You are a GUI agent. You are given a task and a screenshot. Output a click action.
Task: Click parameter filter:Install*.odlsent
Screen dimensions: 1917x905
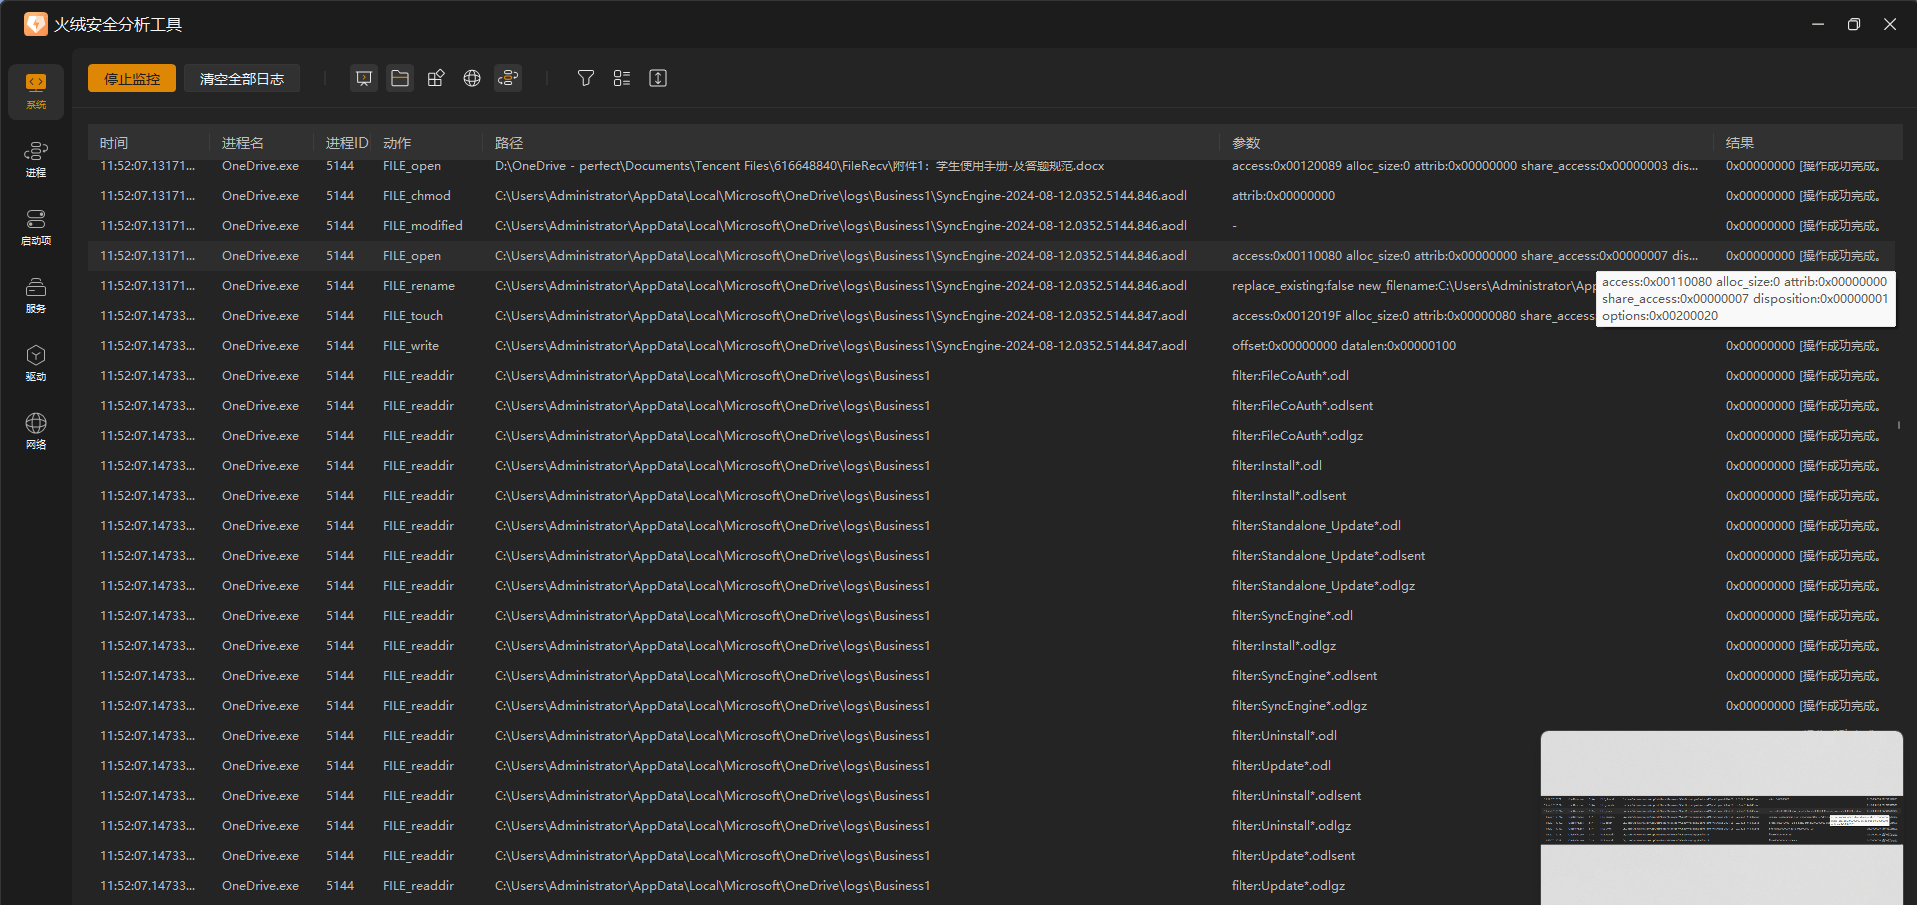1289,496
